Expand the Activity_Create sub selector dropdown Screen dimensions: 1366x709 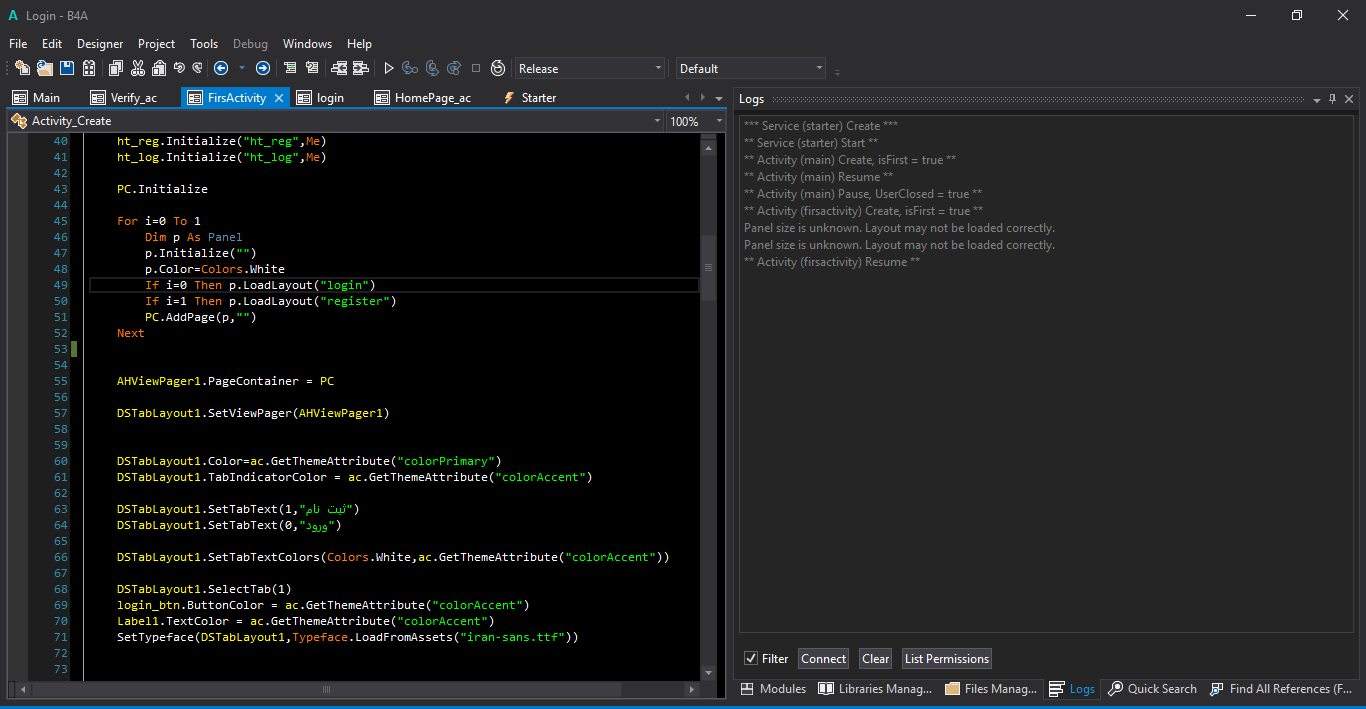click(x=657, y=121)
